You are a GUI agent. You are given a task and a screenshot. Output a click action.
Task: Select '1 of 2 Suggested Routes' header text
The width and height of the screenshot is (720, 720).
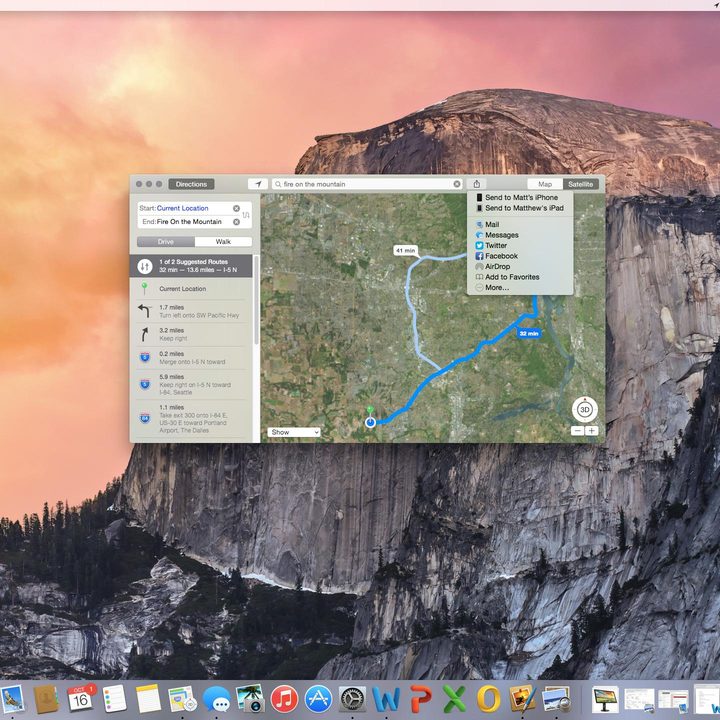(193, 262)
